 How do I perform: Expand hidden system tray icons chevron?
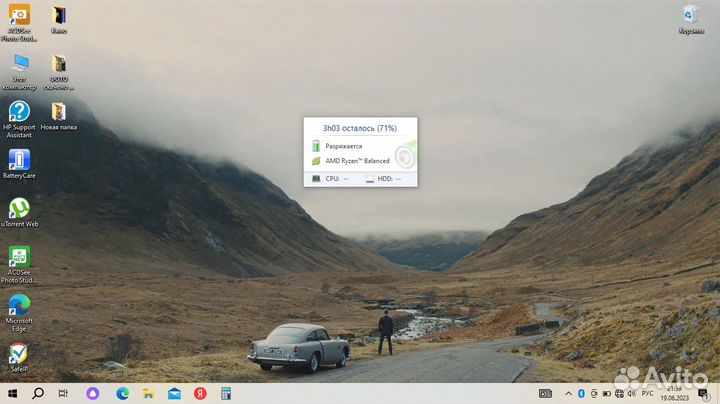[567, 393]
